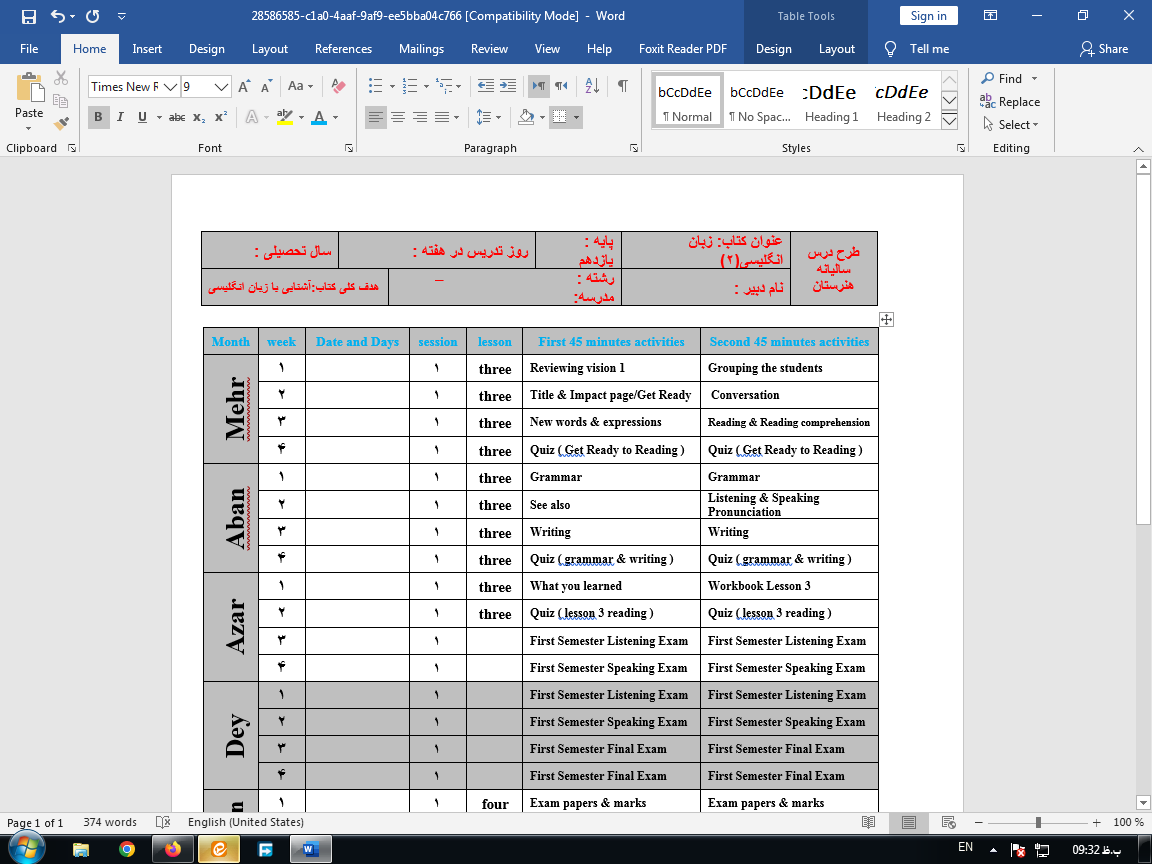This screenshot has width=1152, height=864.
Task: Click the Sign in button
Action: click(x=929, y=16)
